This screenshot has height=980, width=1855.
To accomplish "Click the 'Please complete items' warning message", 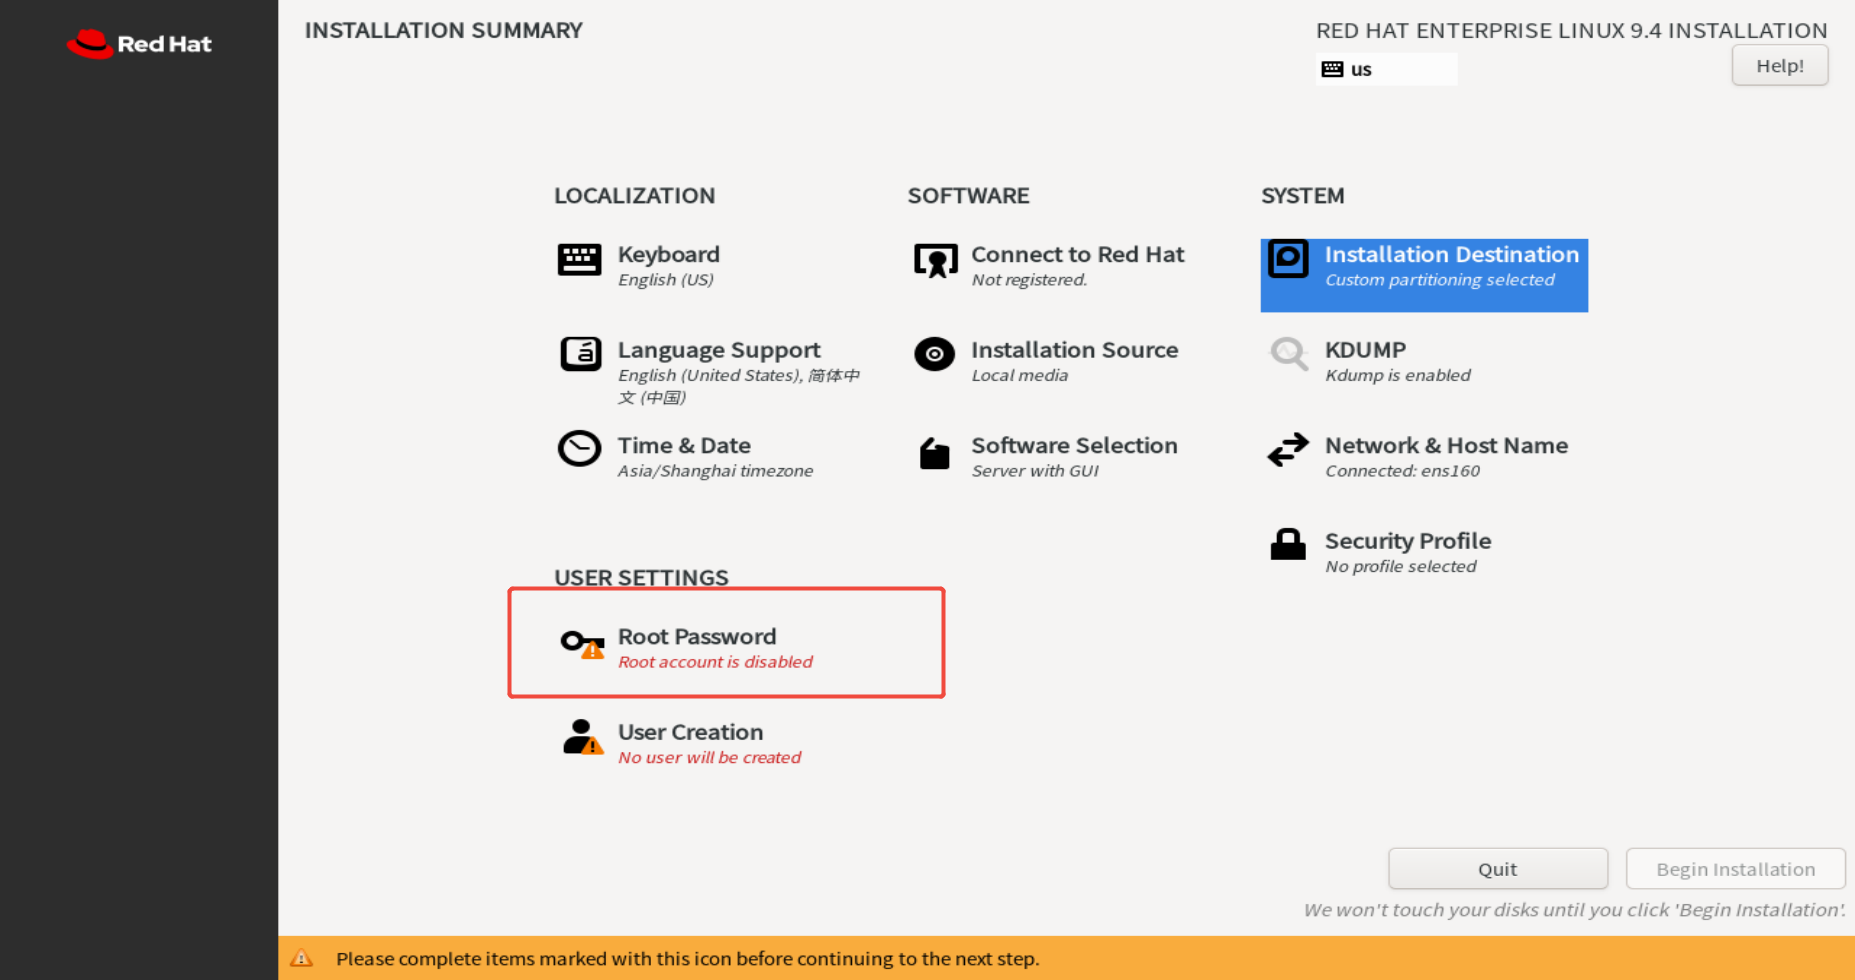I will point(687,958).
